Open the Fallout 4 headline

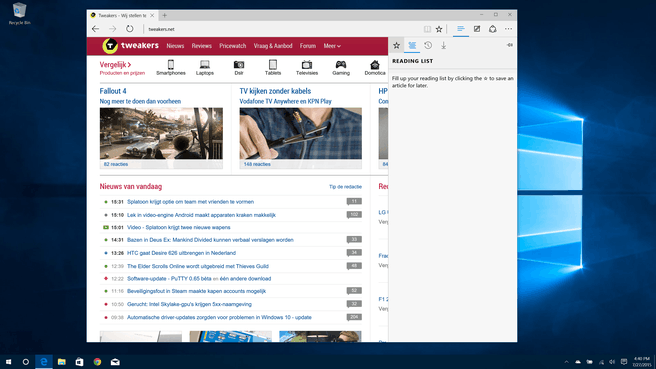click(113, 91)
